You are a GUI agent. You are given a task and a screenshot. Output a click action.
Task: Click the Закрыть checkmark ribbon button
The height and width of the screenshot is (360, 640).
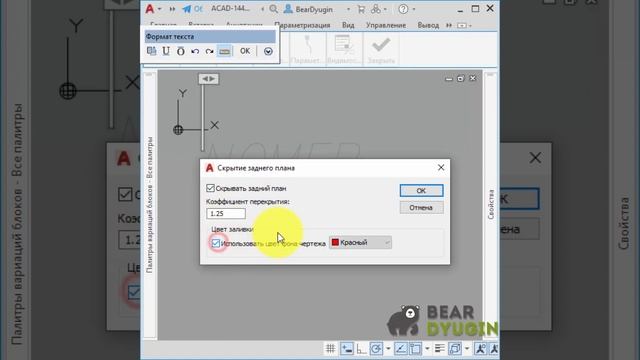tap(381, 50)
